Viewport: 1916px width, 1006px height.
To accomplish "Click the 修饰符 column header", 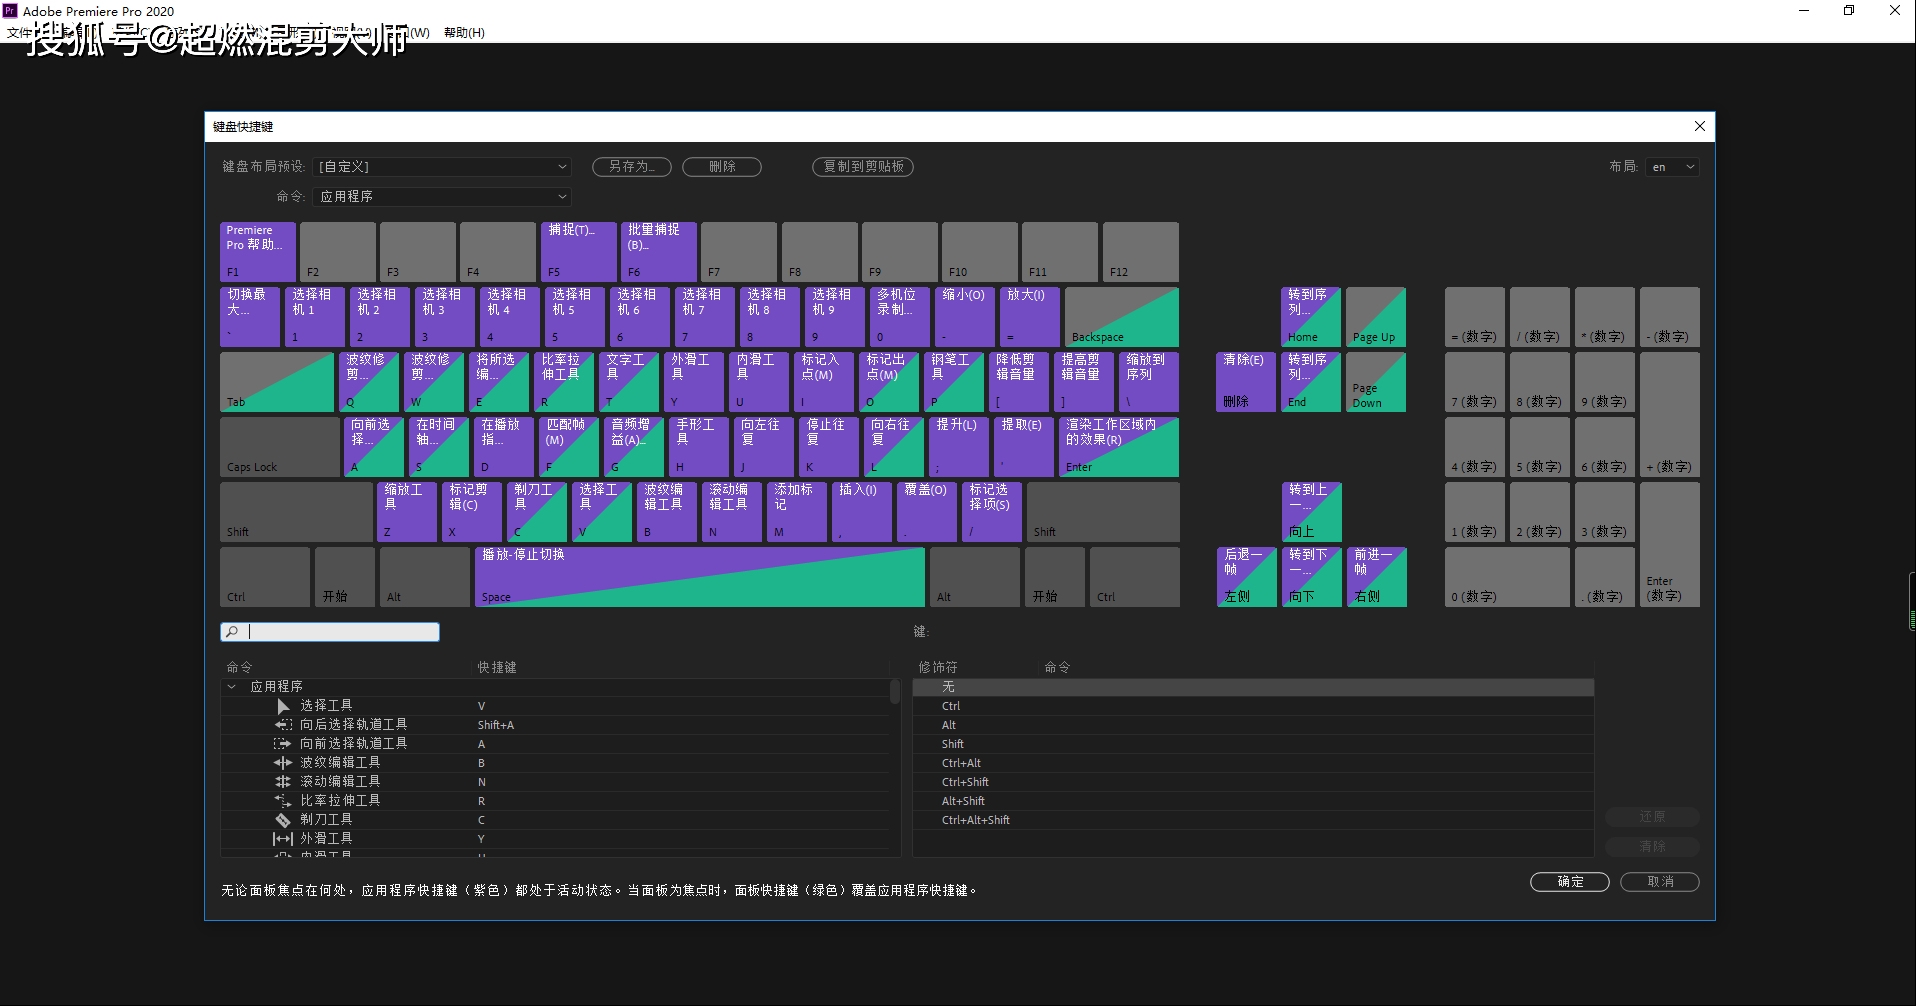I will tap(938, 667).
